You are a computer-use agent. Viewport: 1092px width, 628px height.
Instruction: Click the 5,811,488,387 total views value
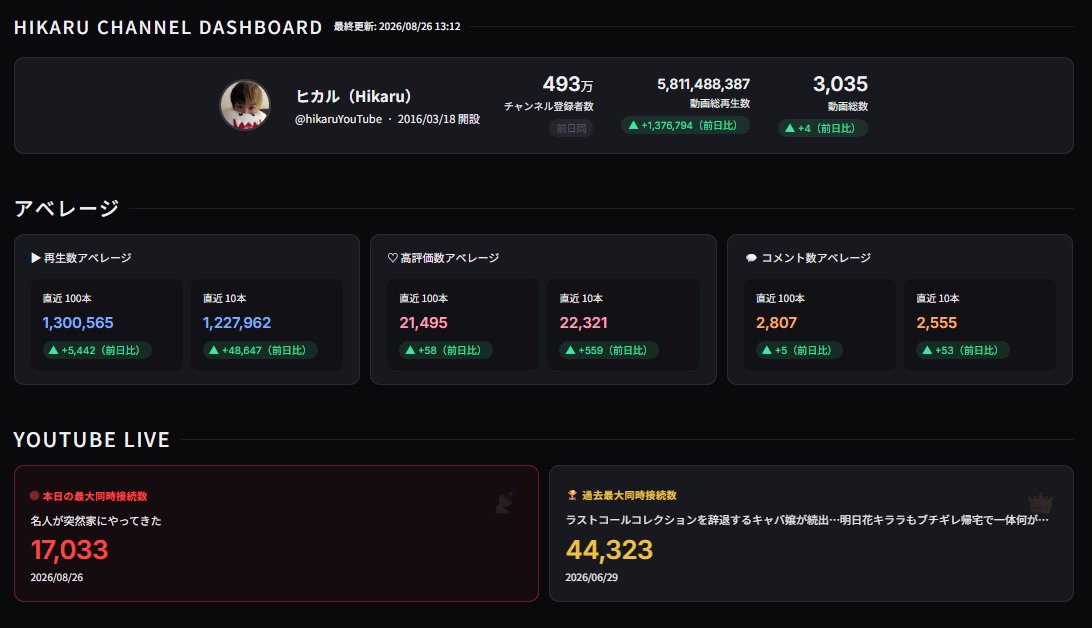703,84
